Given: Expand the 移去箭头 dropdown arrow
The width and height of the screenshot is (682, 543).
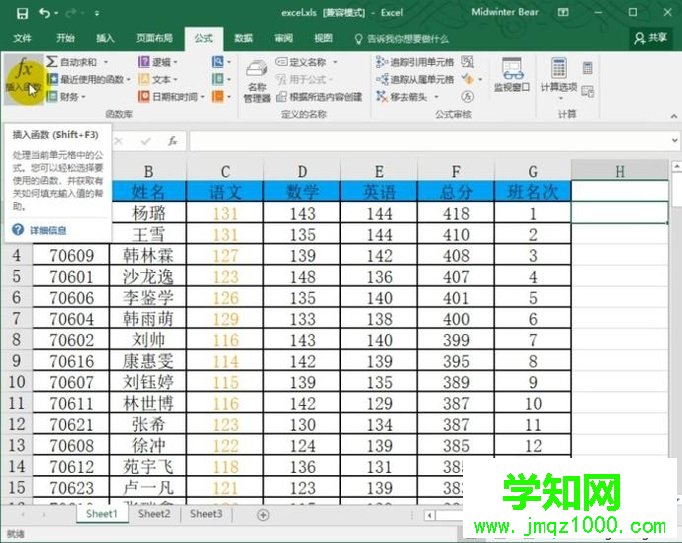Looking at the screenshot, I should tap(436, 97).
